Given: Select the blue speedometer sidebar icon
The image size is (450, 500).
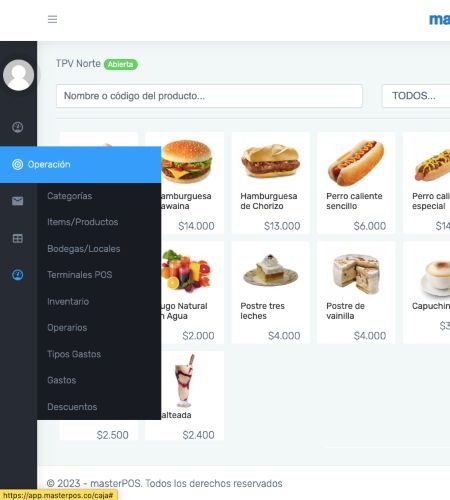Looking at the screenshot, I should coord(18,275).
